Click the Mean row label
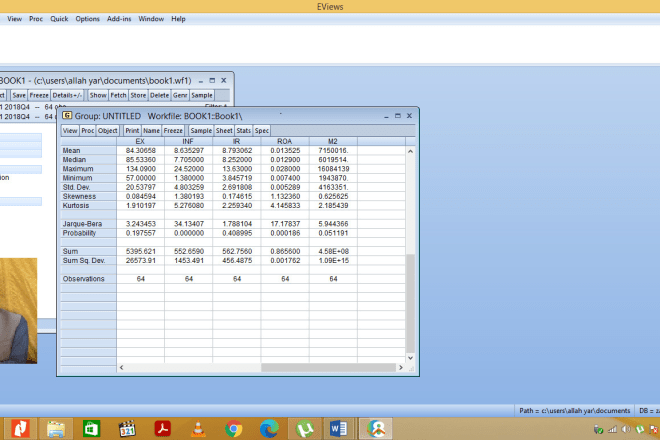The image size is (660, 440). coord(88,151)
